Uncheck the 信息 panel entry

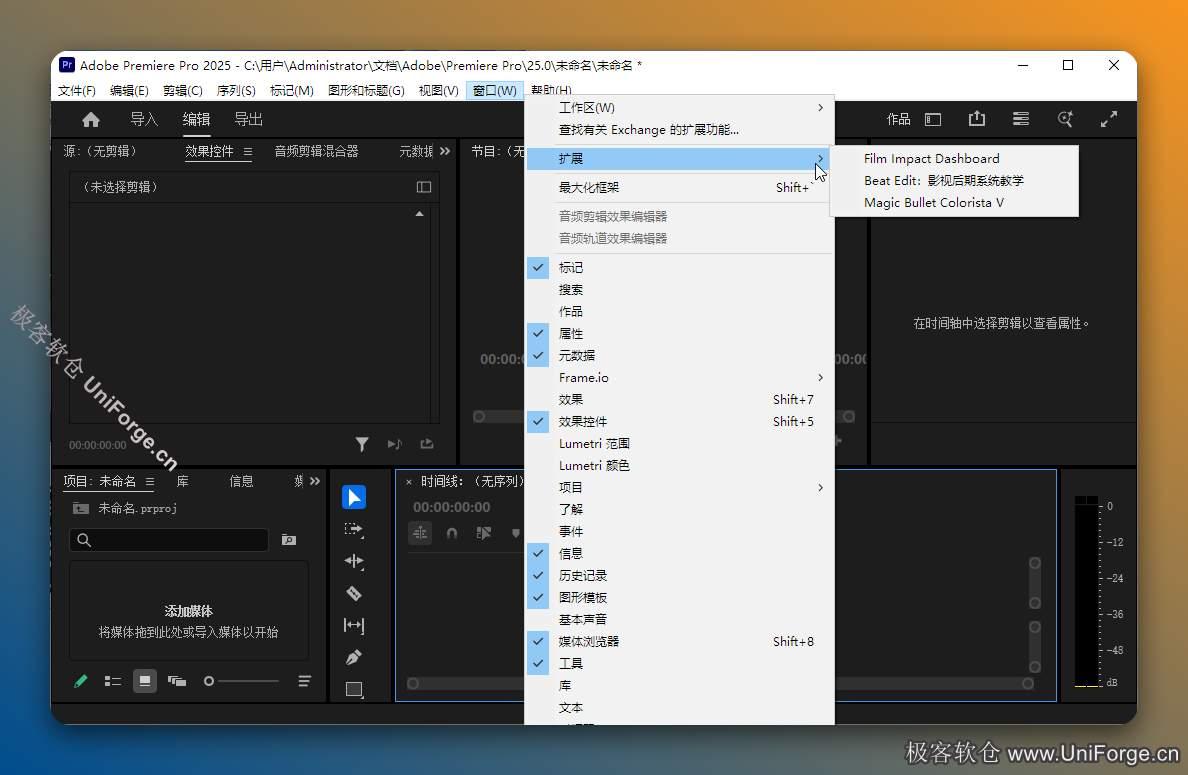[680, 554]
